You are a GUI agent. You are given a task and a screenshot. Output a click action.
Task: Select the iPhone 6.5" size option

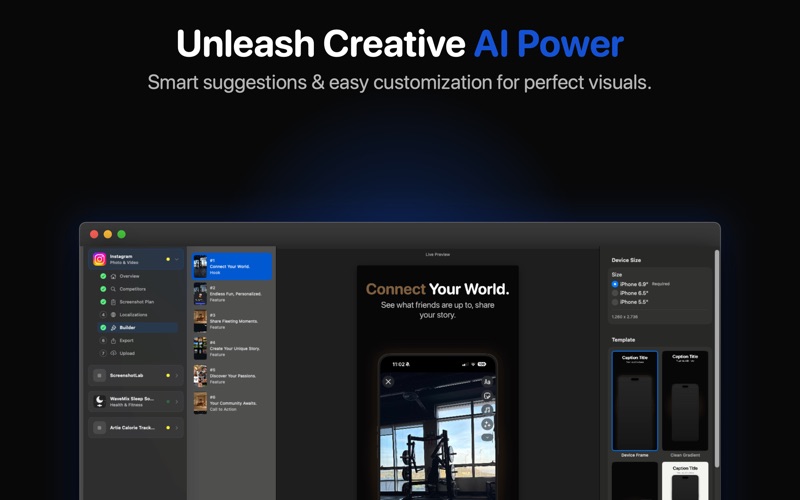tap(615, 293)
